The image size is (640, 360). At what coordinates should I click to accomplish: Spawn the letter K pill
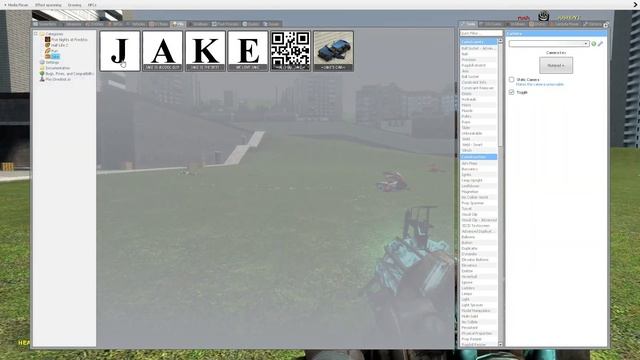pos(205,51)
